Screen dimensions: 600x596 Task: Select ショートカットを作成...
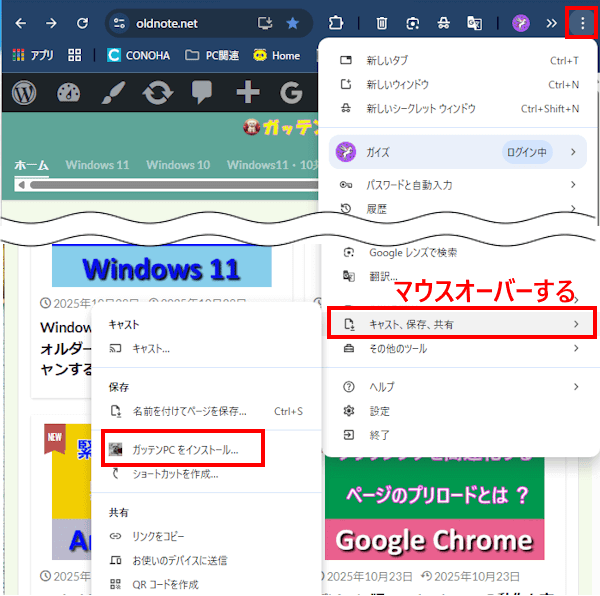207,474
